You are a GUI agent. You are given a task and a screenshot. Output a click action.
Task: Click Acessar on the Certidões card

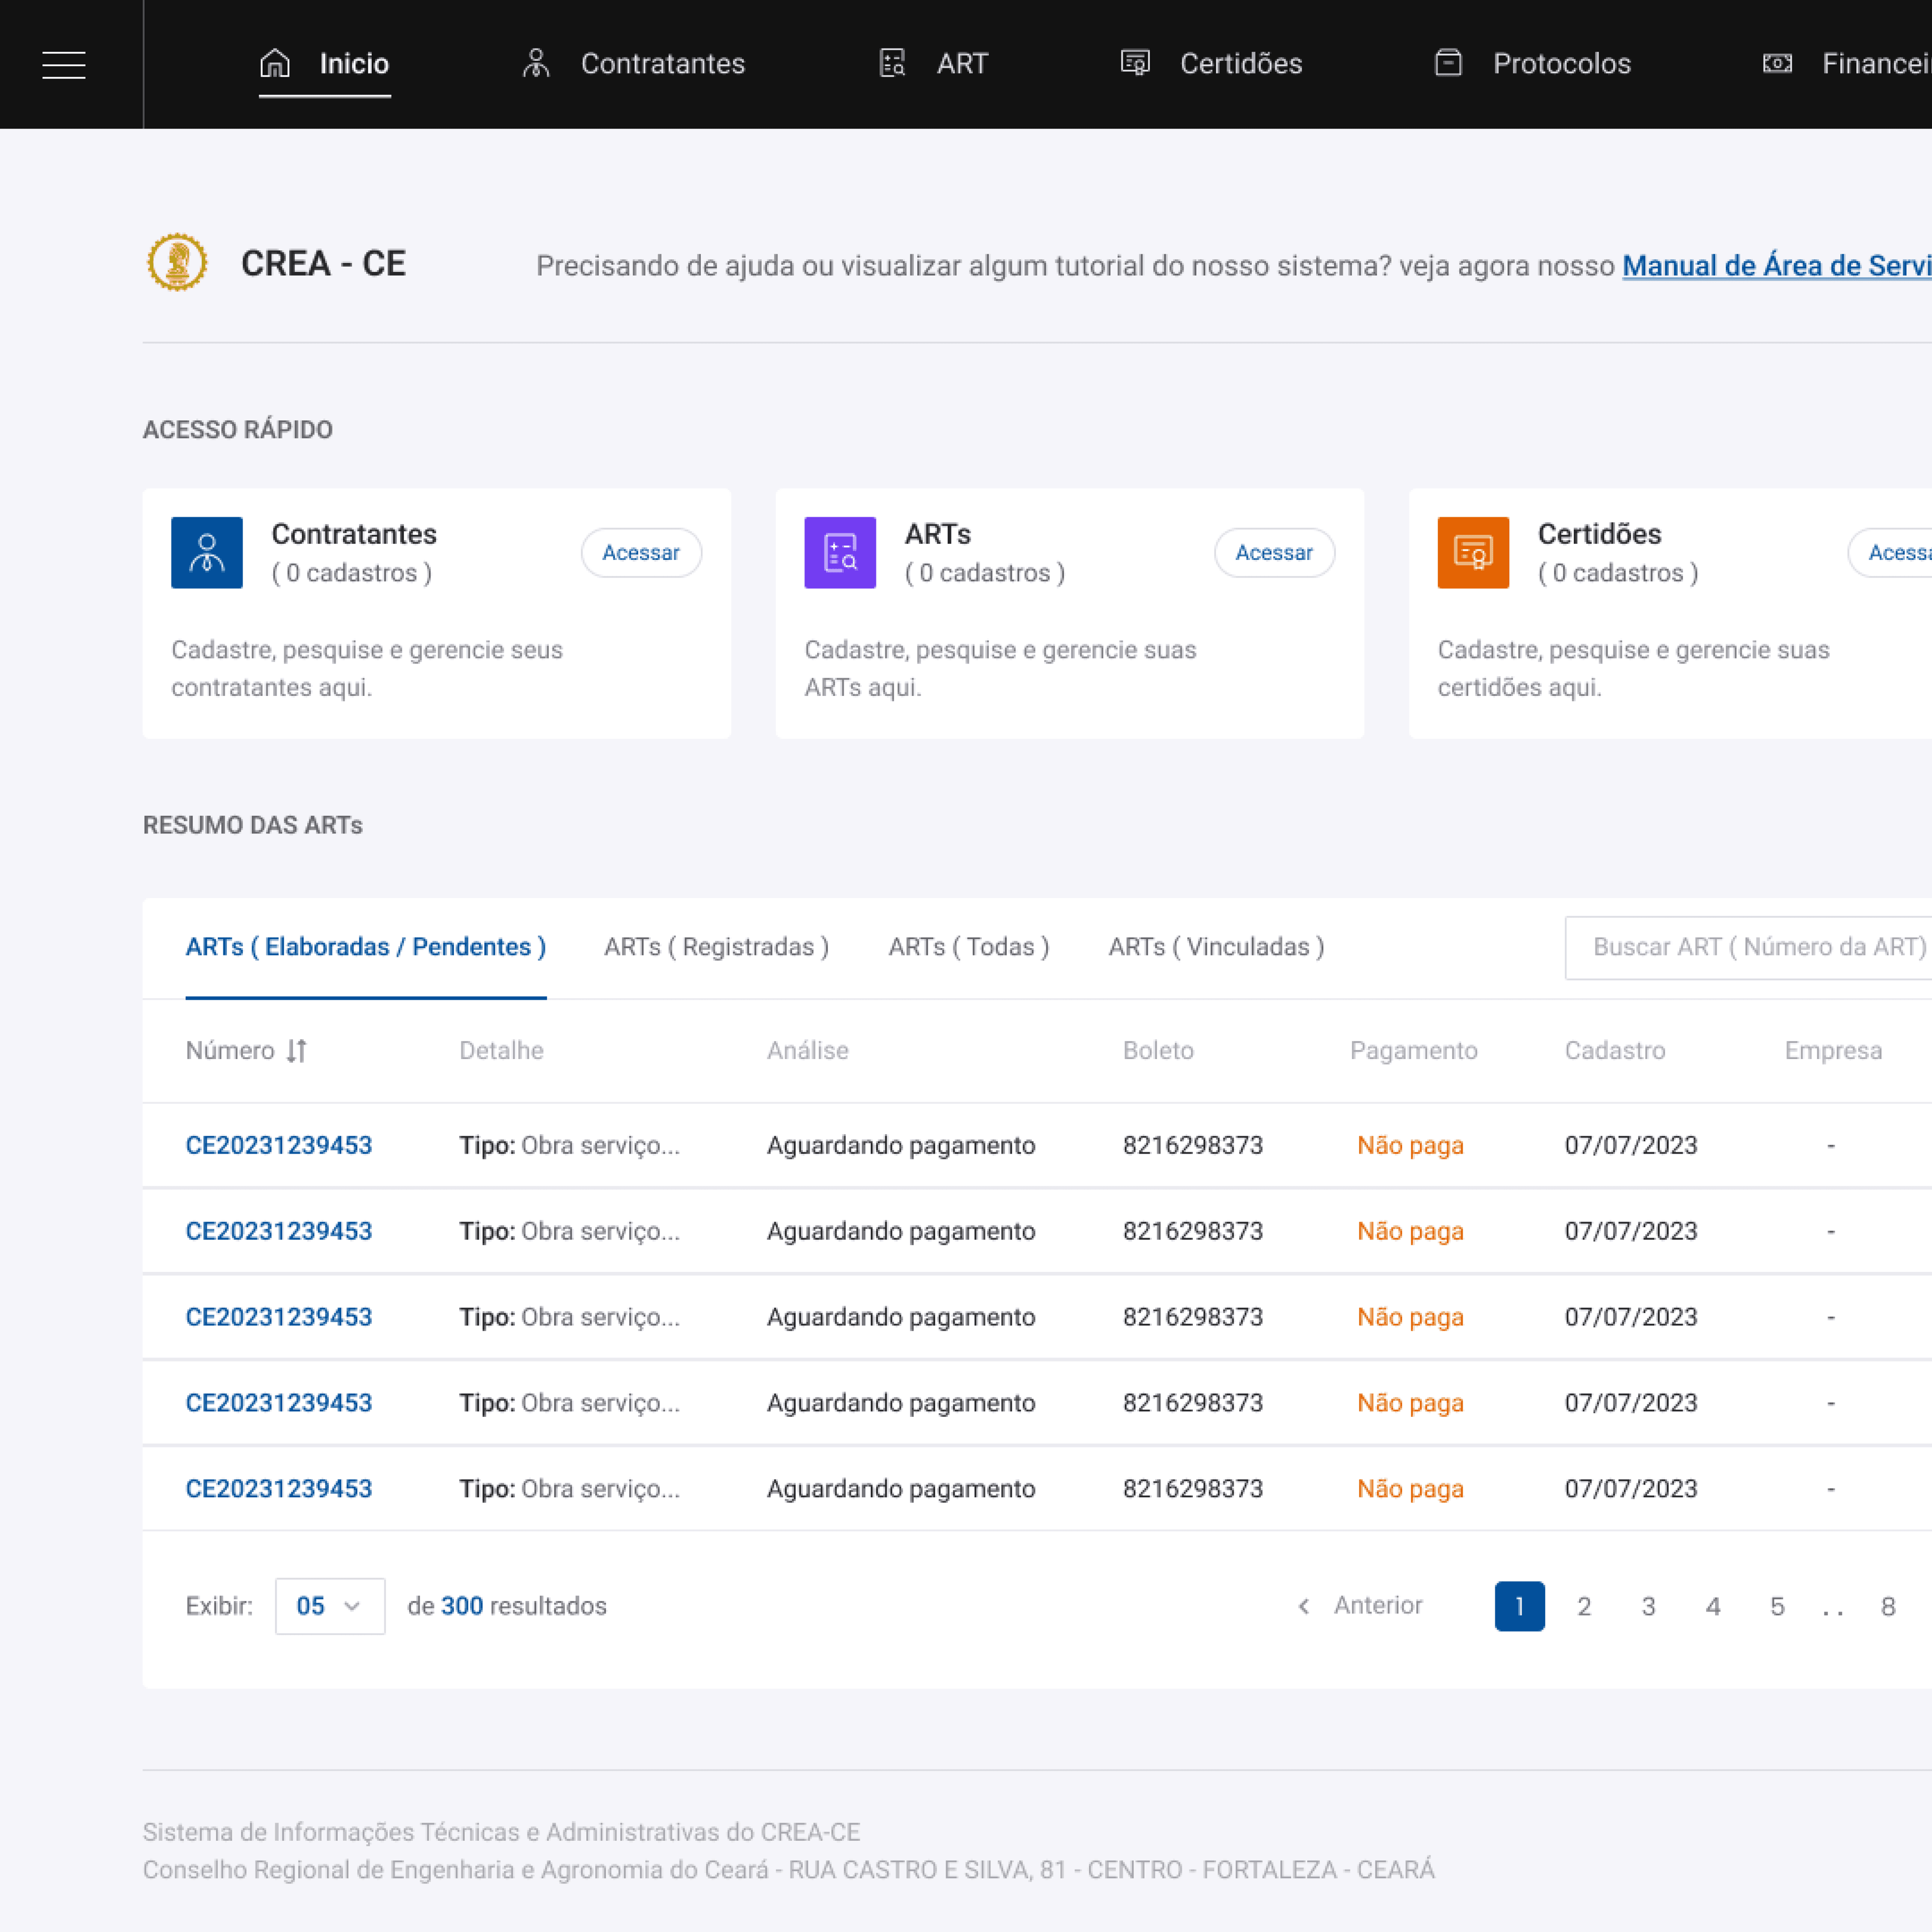[x=1890, y=552]
